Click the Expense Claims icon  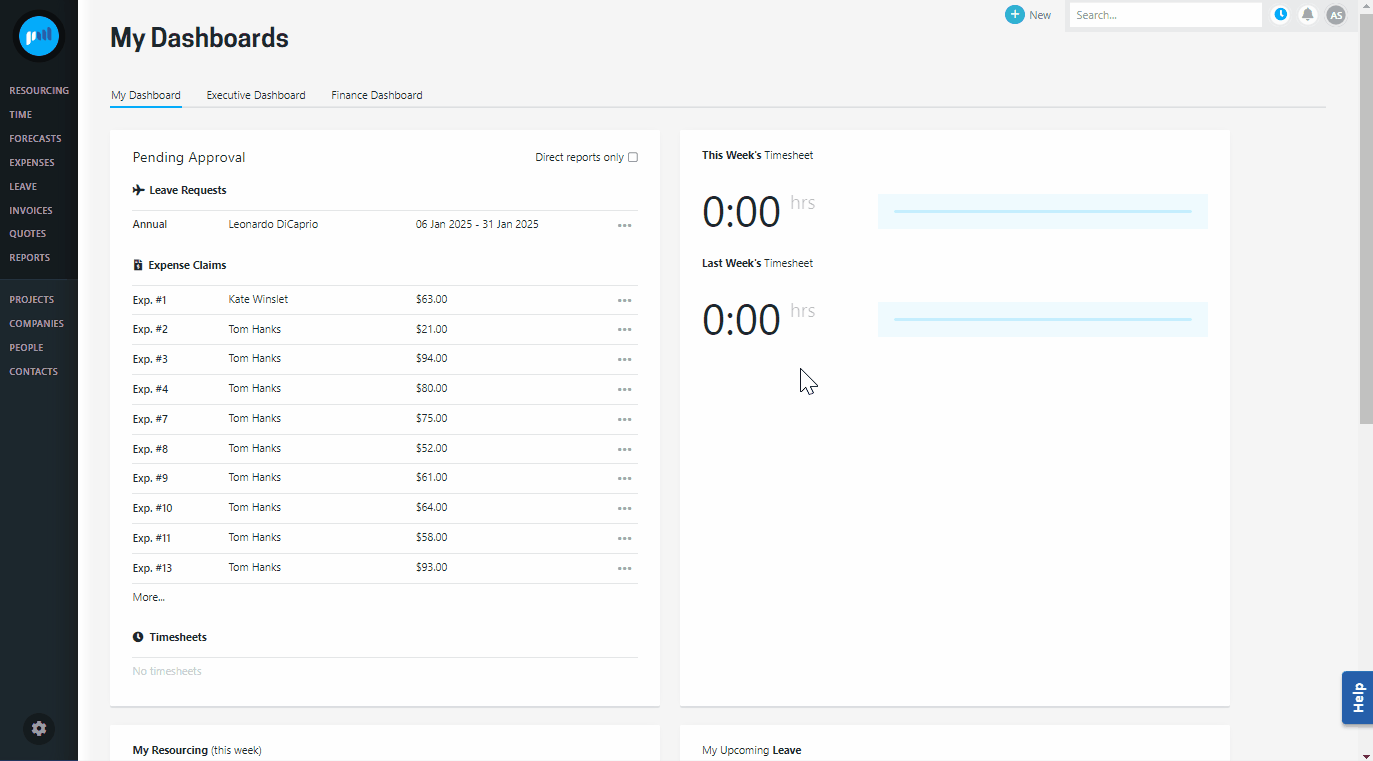click(x=138, y=266)
